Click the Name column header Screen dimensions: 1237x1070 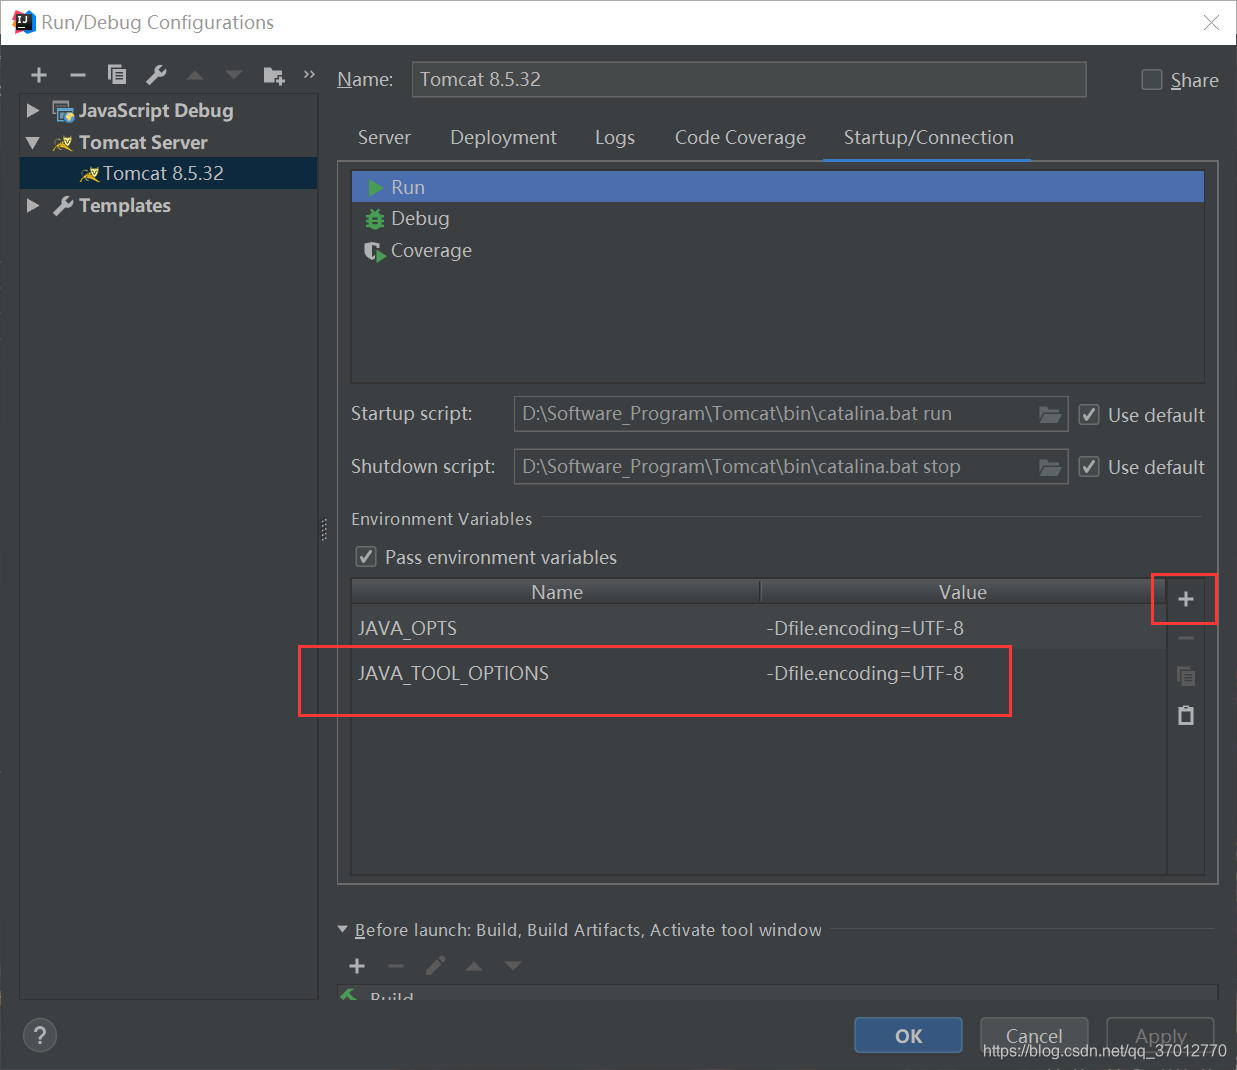click(556, 592)
